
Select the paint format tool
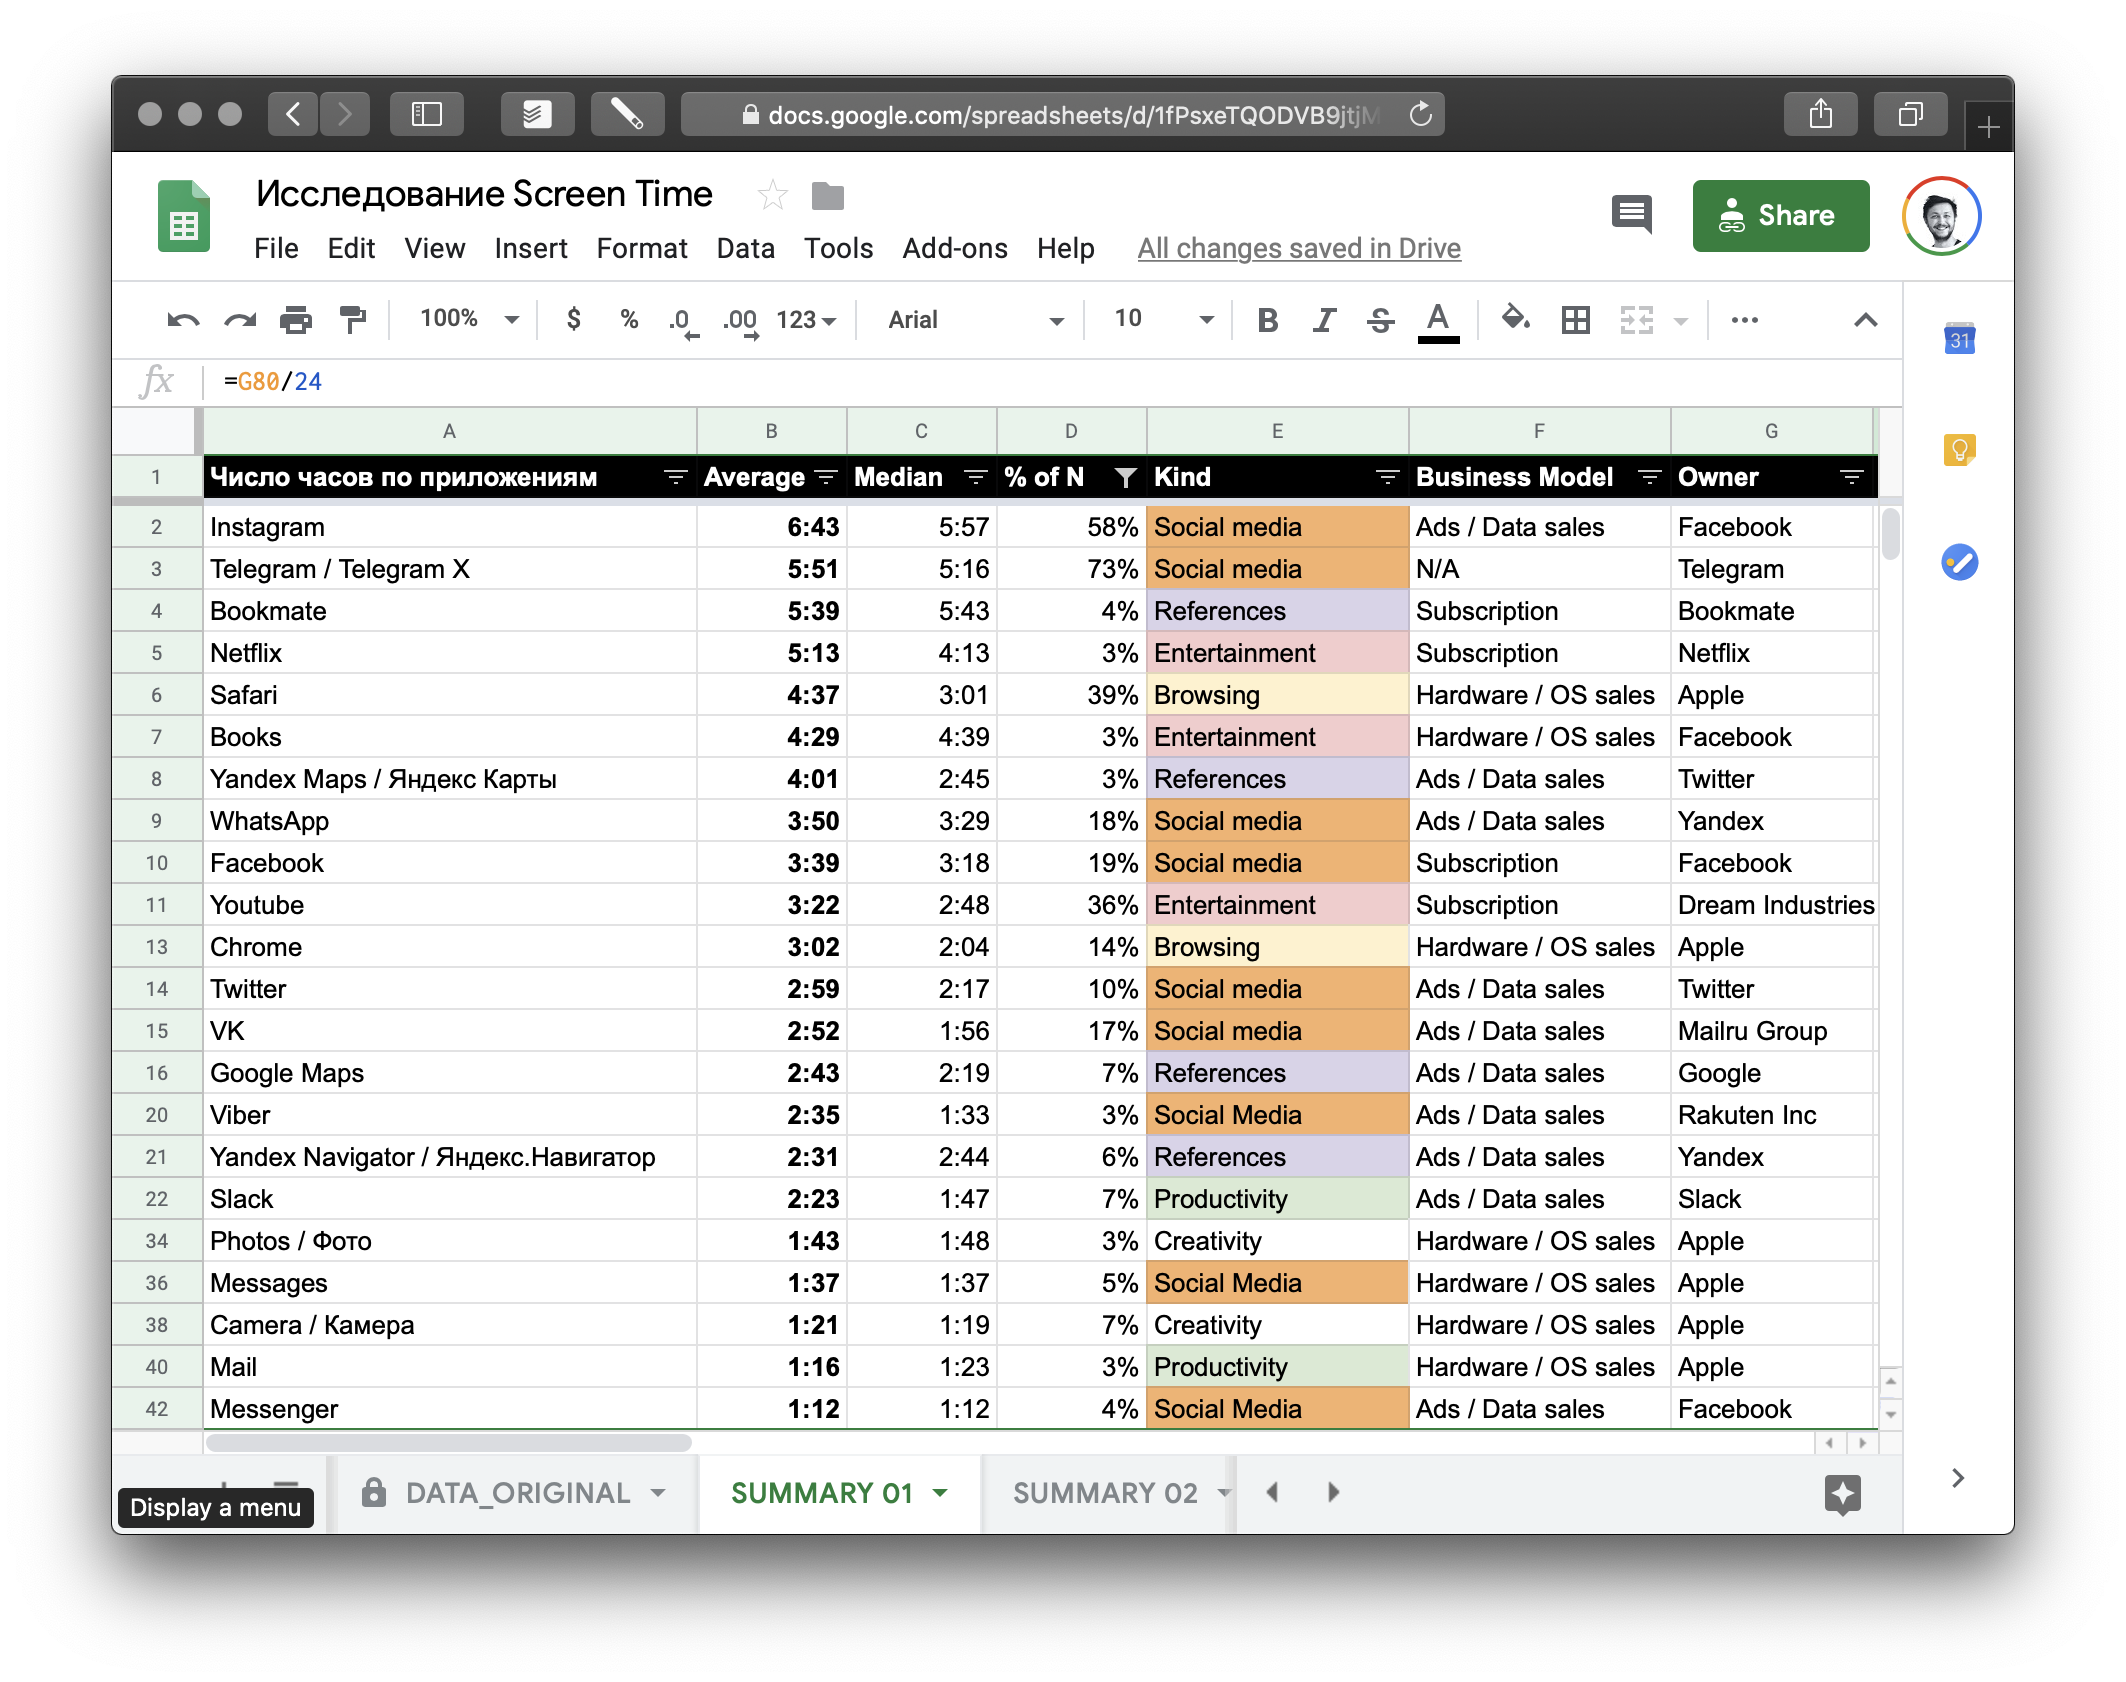click(352, 320)
